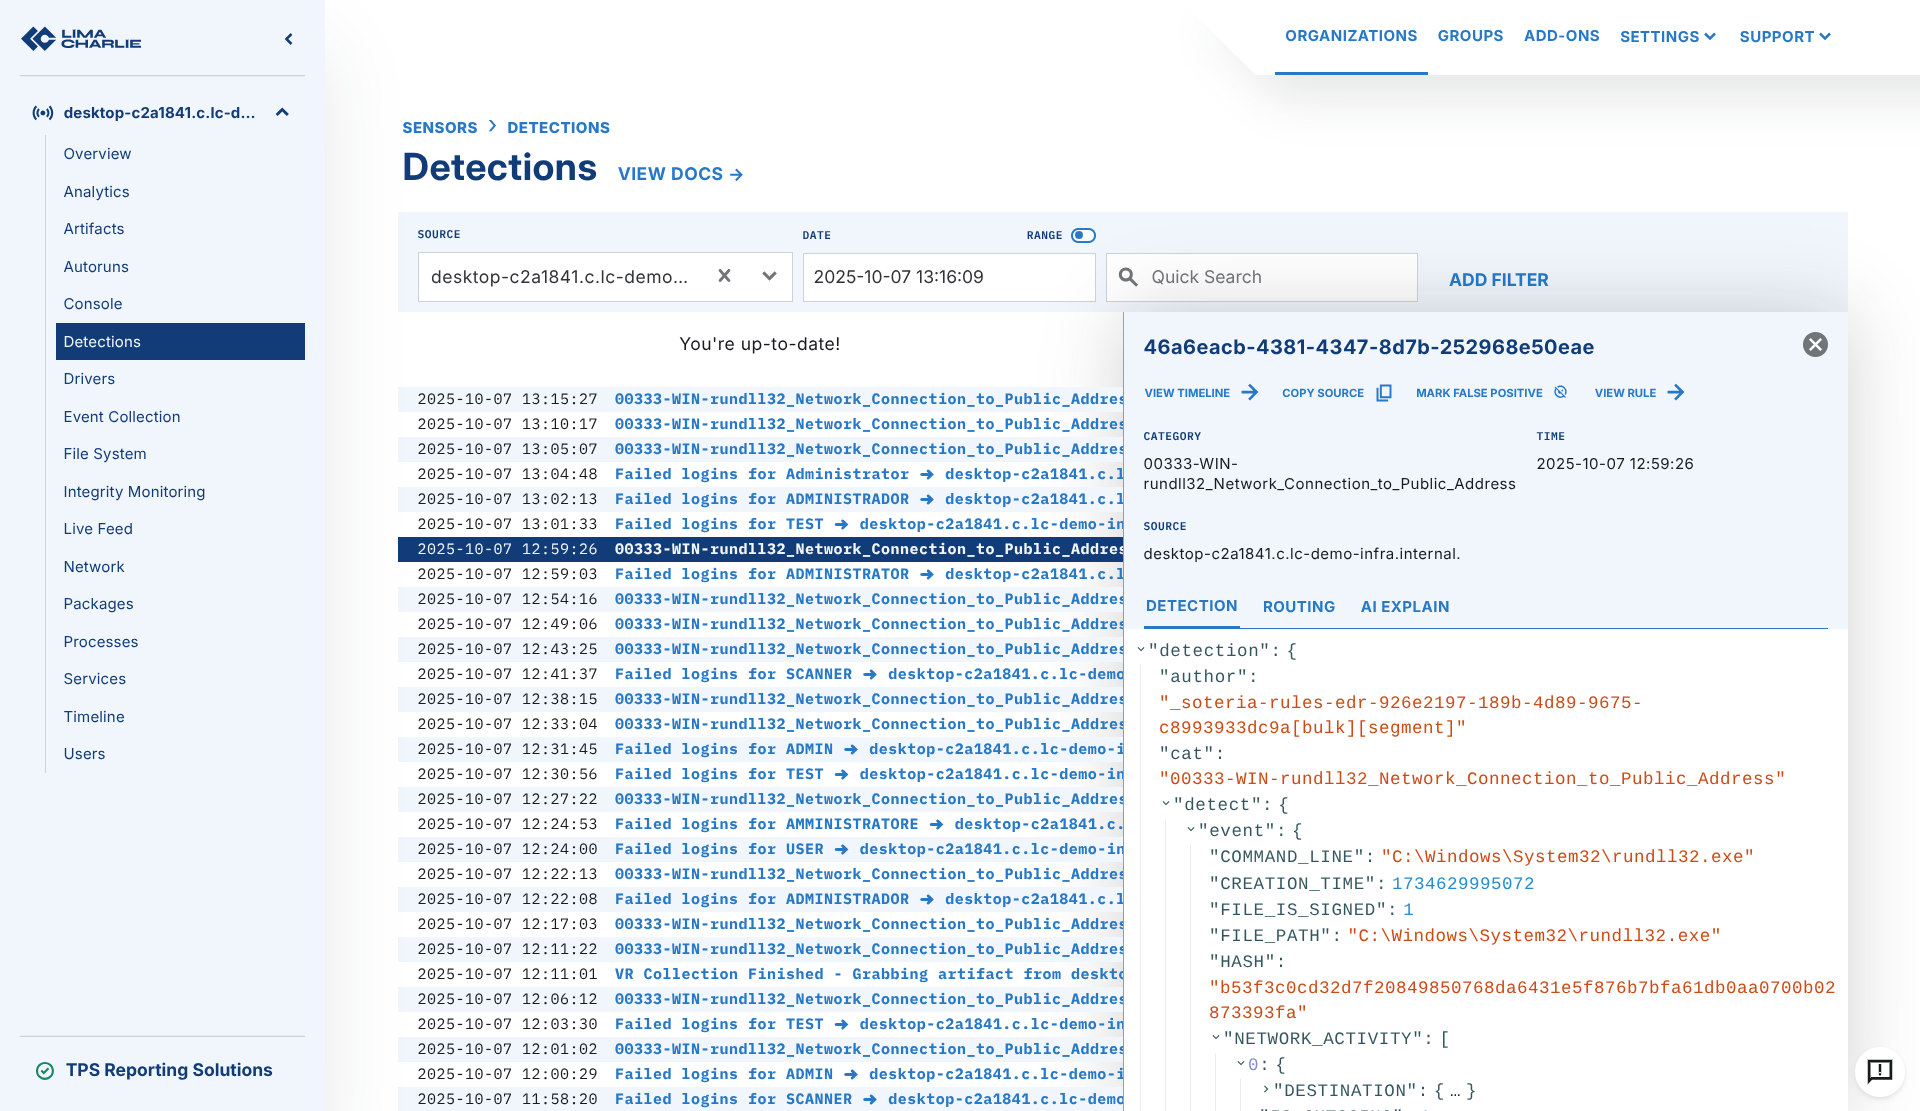Click the Add Filter button
This screenshot has height=1111, width=1920.
pyautogui.click(x=1498, y=280)
